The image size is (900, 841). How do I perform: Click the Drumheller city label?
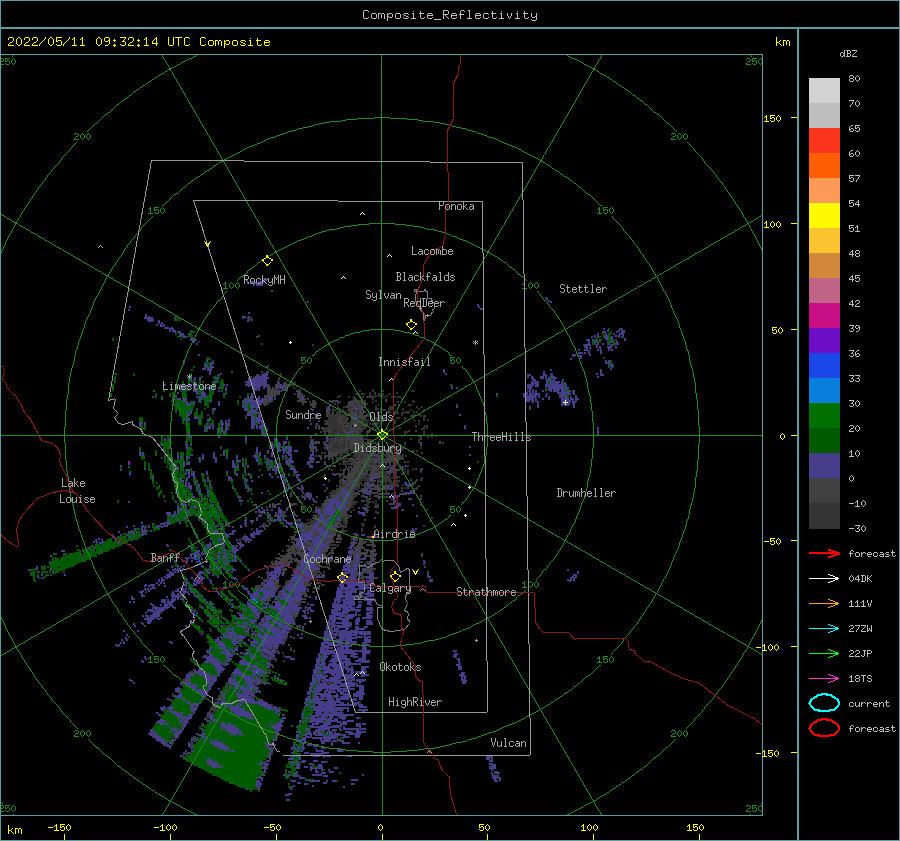tap(586, 493)
